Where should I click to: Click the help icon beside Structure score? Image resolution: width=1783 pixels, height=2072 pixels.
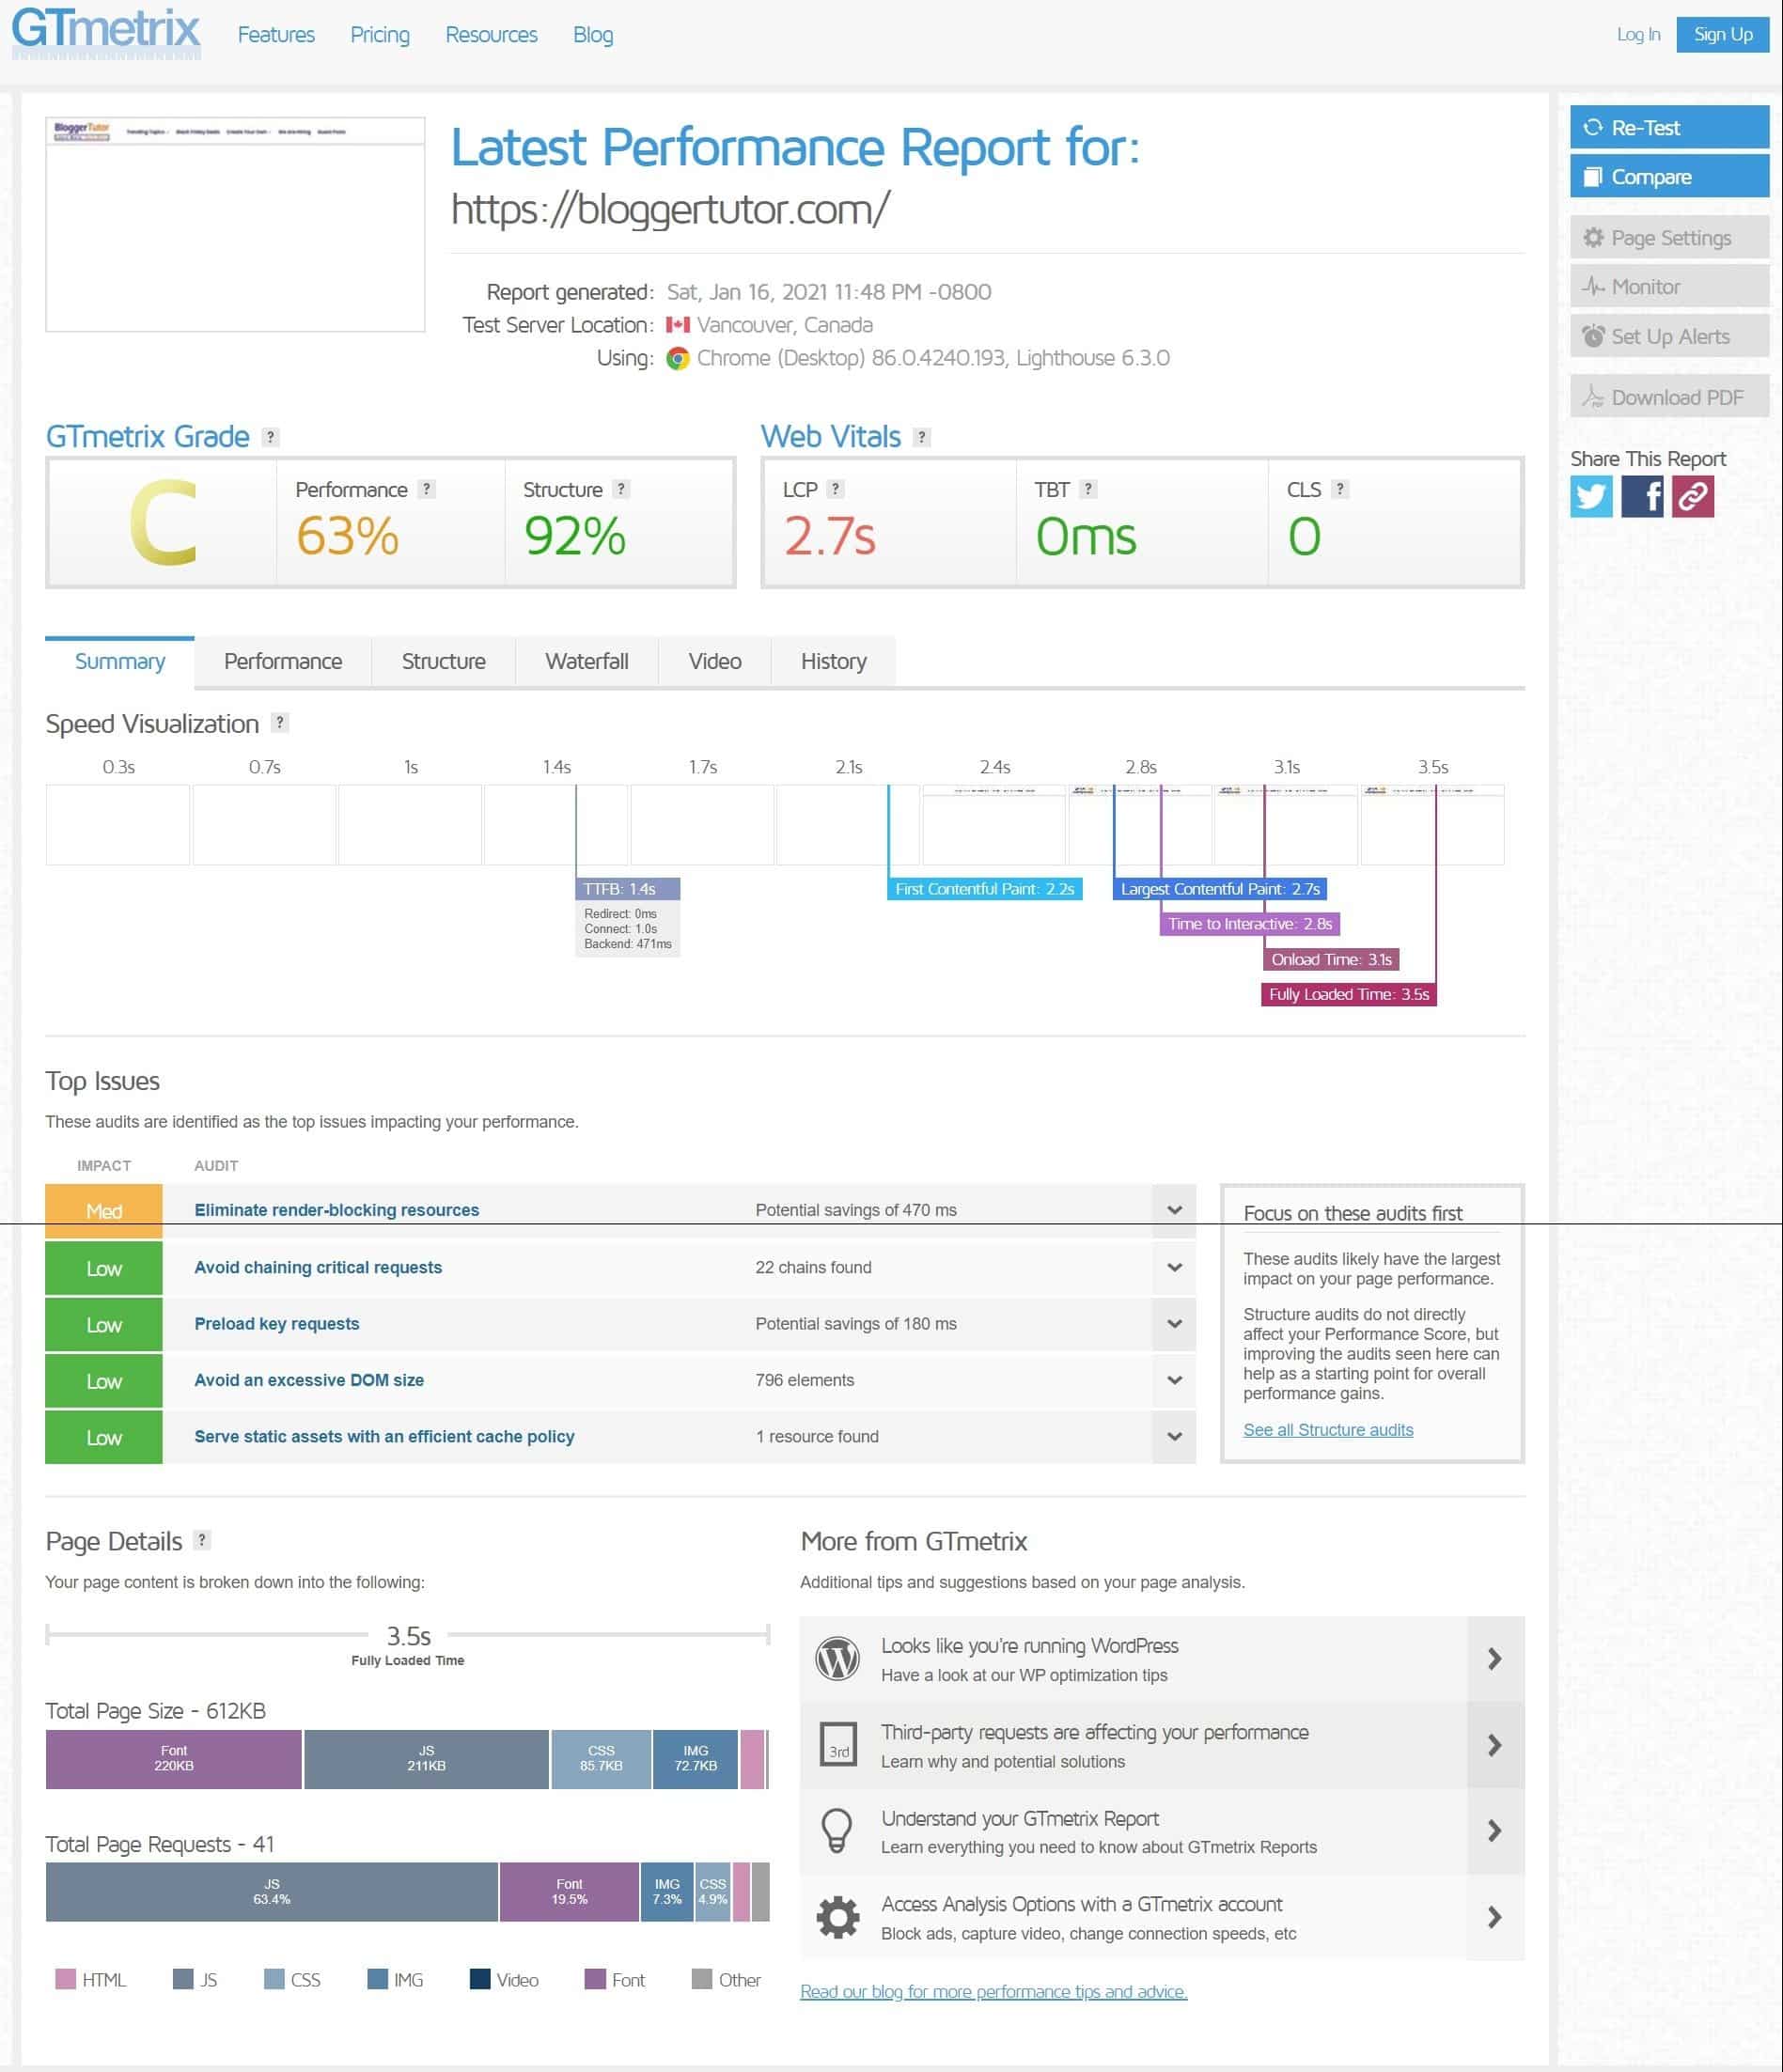(621, 489)
